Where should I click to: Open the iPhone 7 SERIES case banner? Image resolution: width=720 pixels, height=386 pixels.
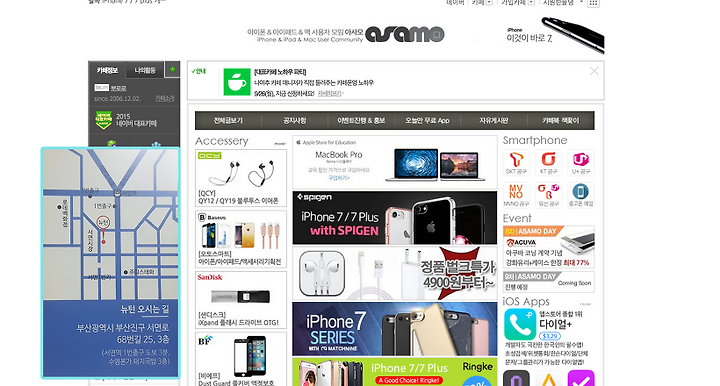395,329
